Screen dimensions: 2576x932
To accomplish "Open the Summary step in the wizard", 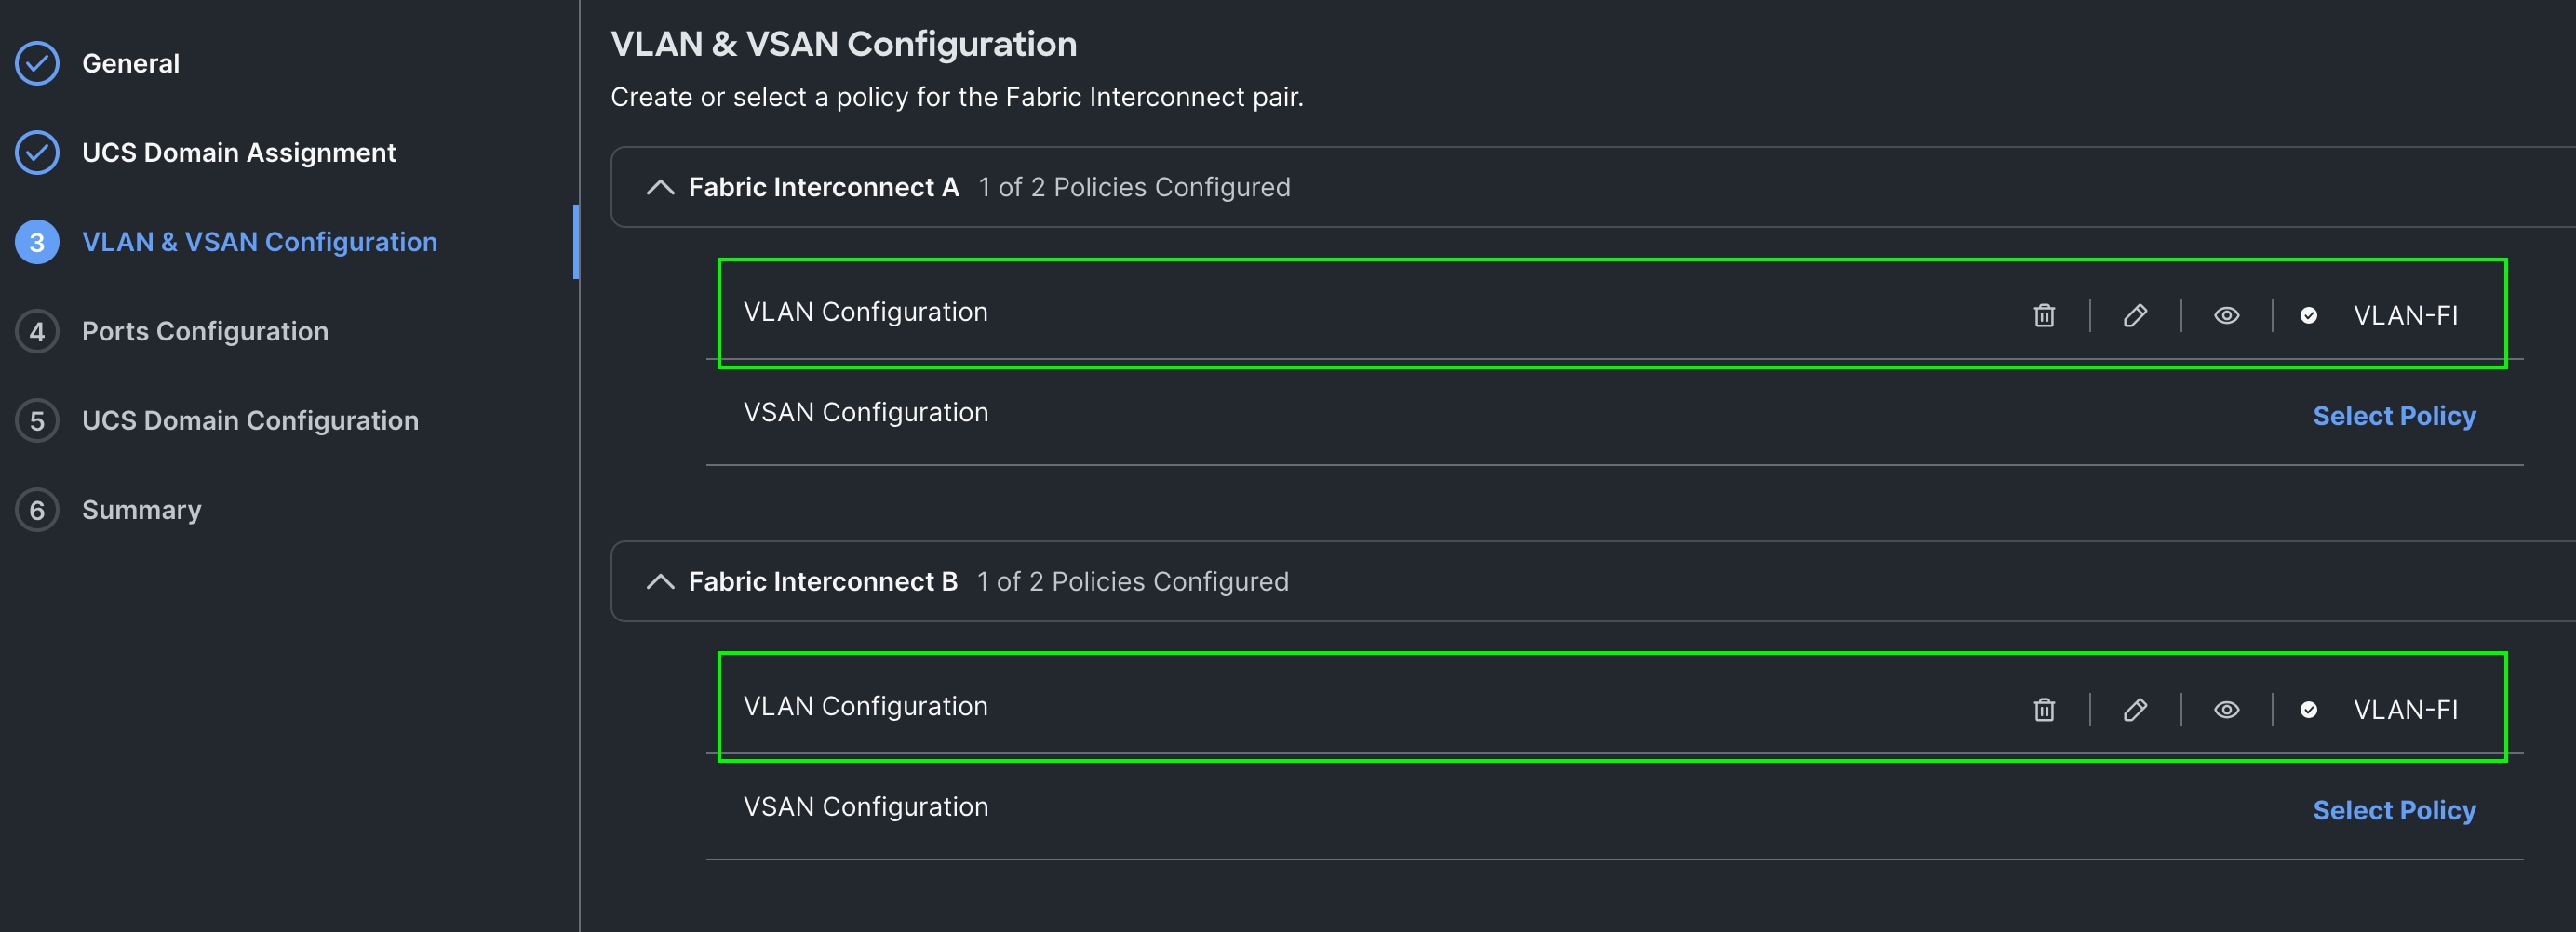I will 141,509.
